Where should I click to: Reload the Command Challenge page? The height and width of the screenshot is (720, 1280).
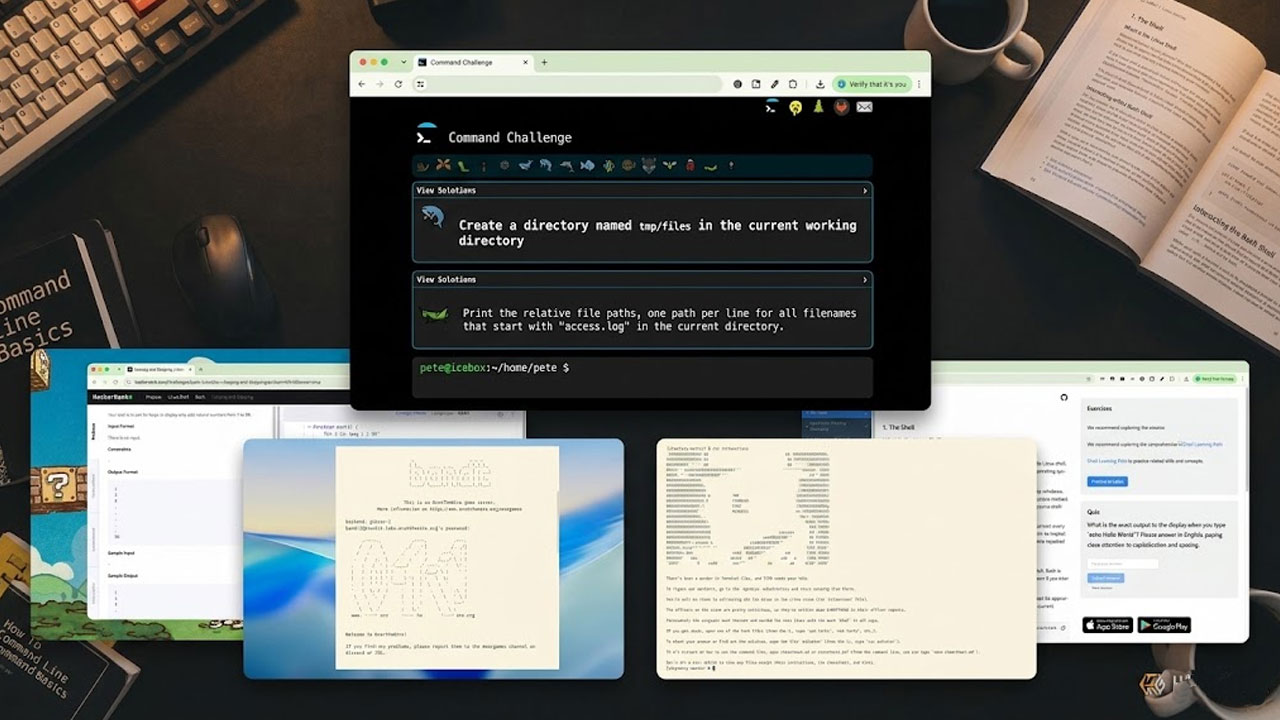coord(398,84)
